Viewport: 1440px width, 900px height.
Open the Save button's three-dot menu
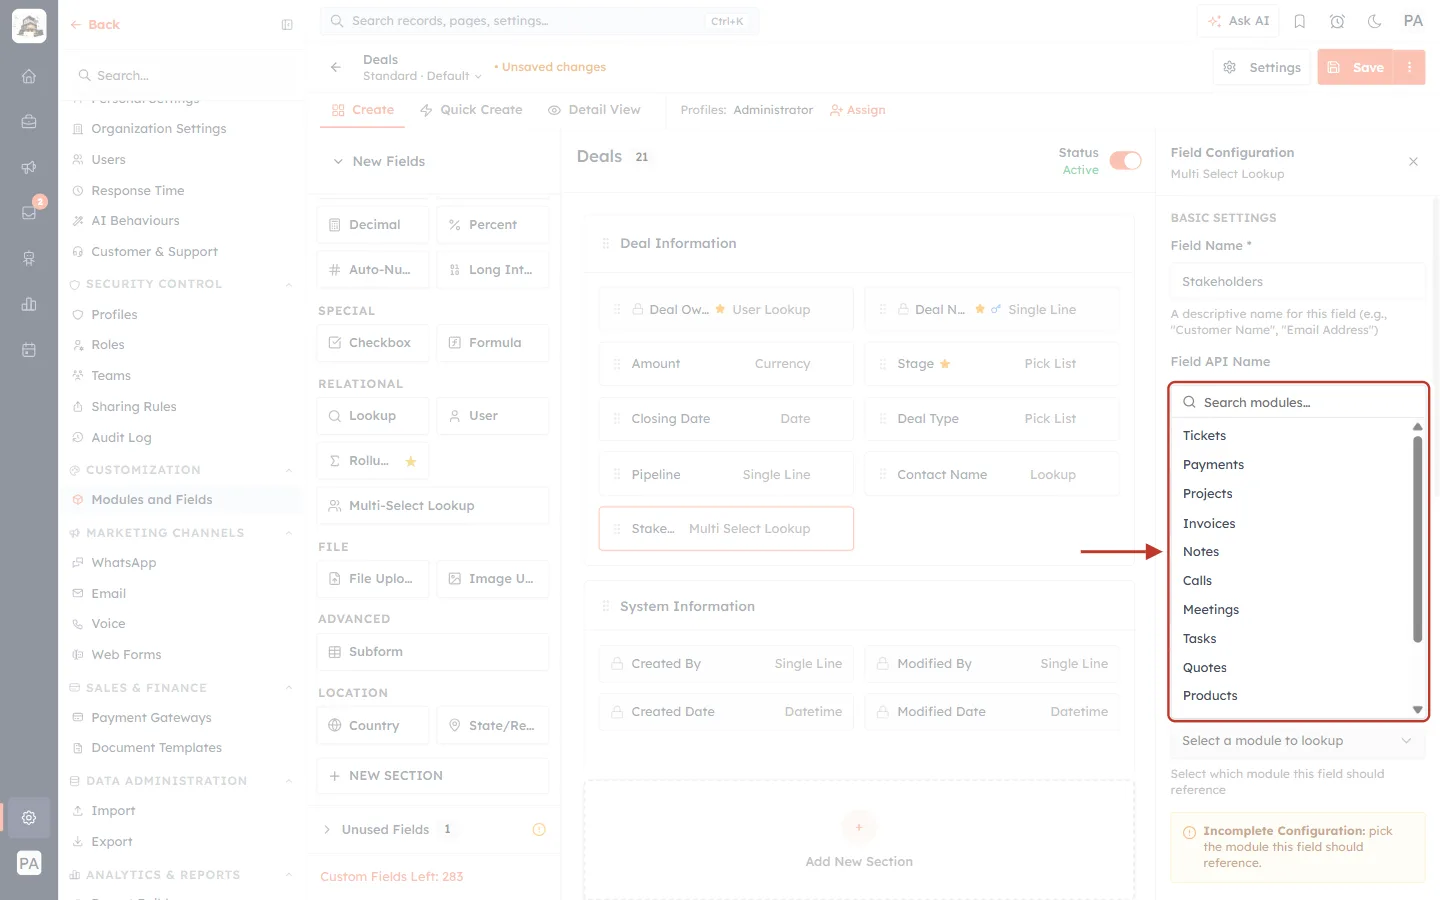(1409, 67)
